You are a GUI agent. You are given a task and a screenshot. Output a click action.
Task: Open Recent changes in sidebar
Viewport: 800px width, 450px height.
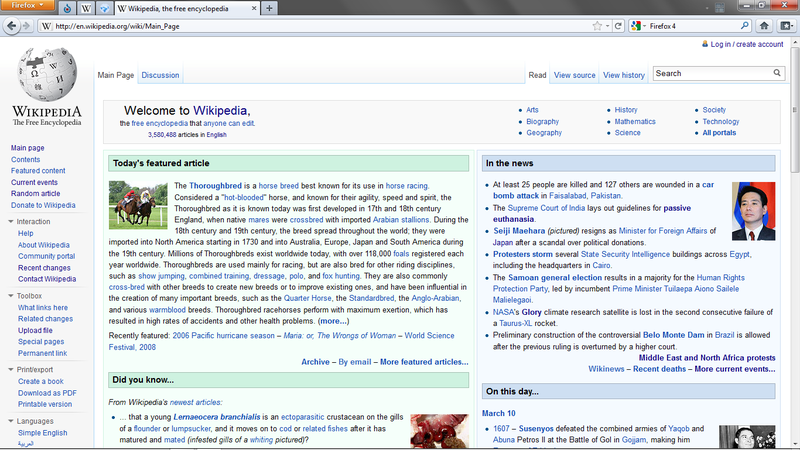click(44, 268)
